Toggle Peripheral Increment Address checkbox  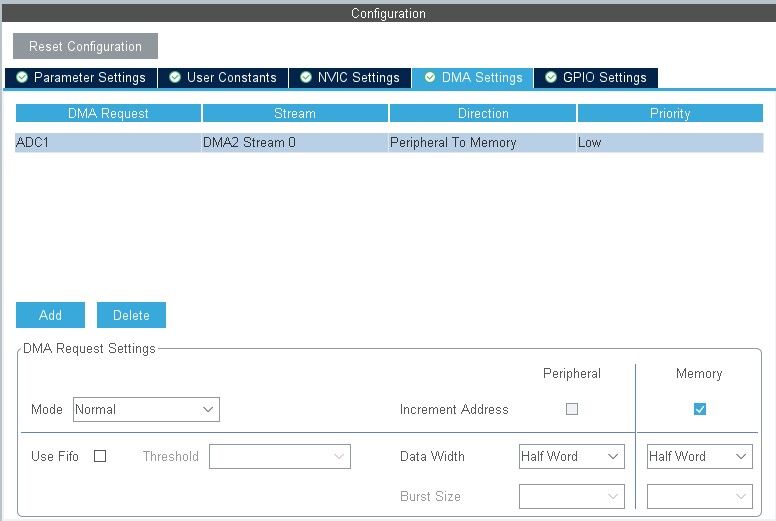coord(572,409)
